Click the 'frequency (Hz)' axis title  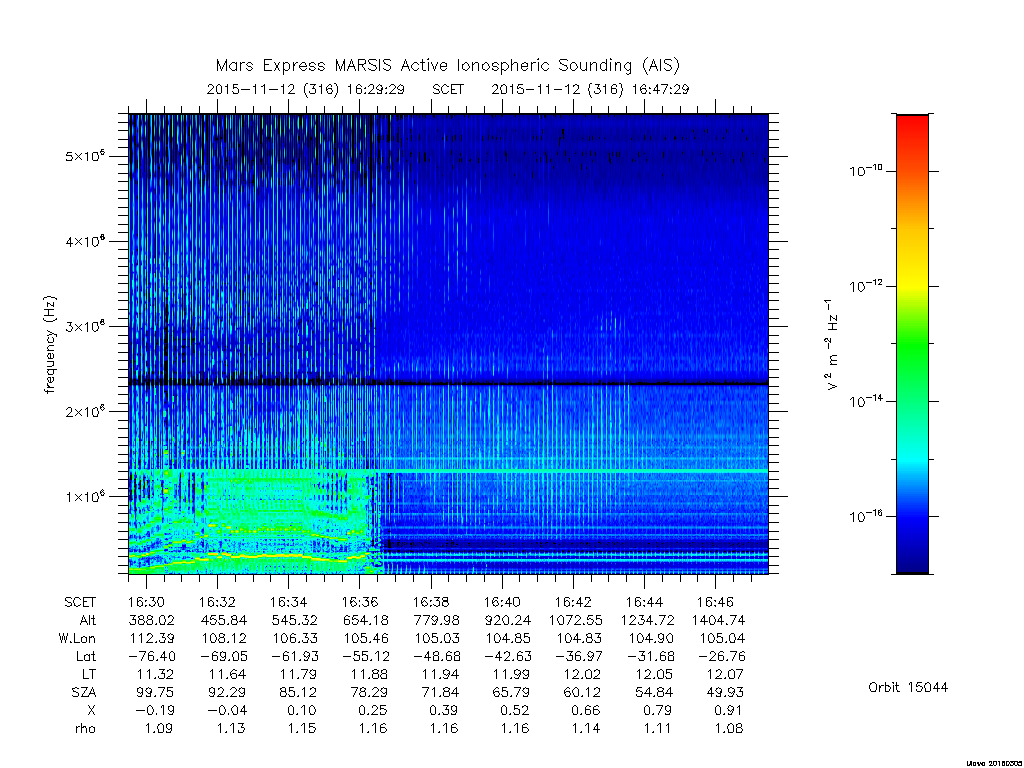pos(50,344)
